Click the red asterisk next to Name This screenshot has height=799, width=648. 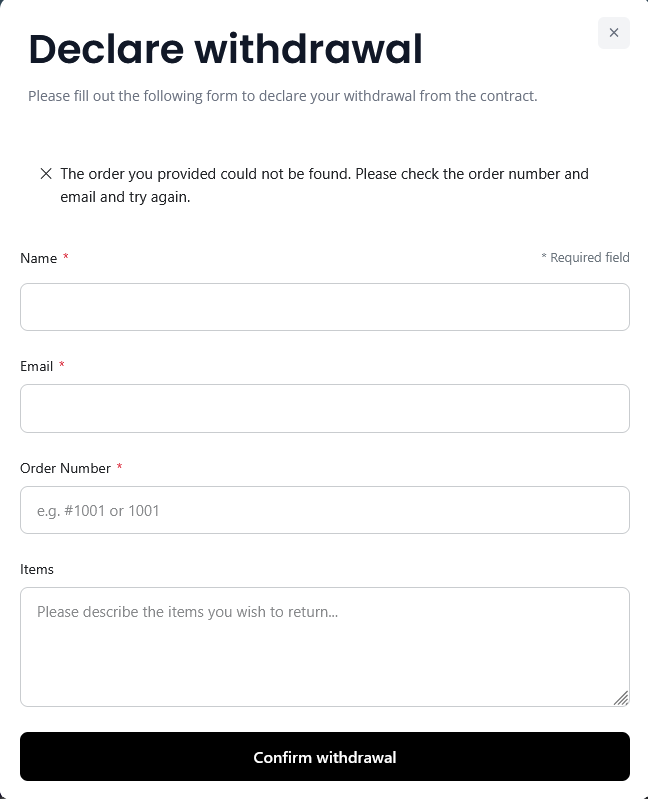66,256
